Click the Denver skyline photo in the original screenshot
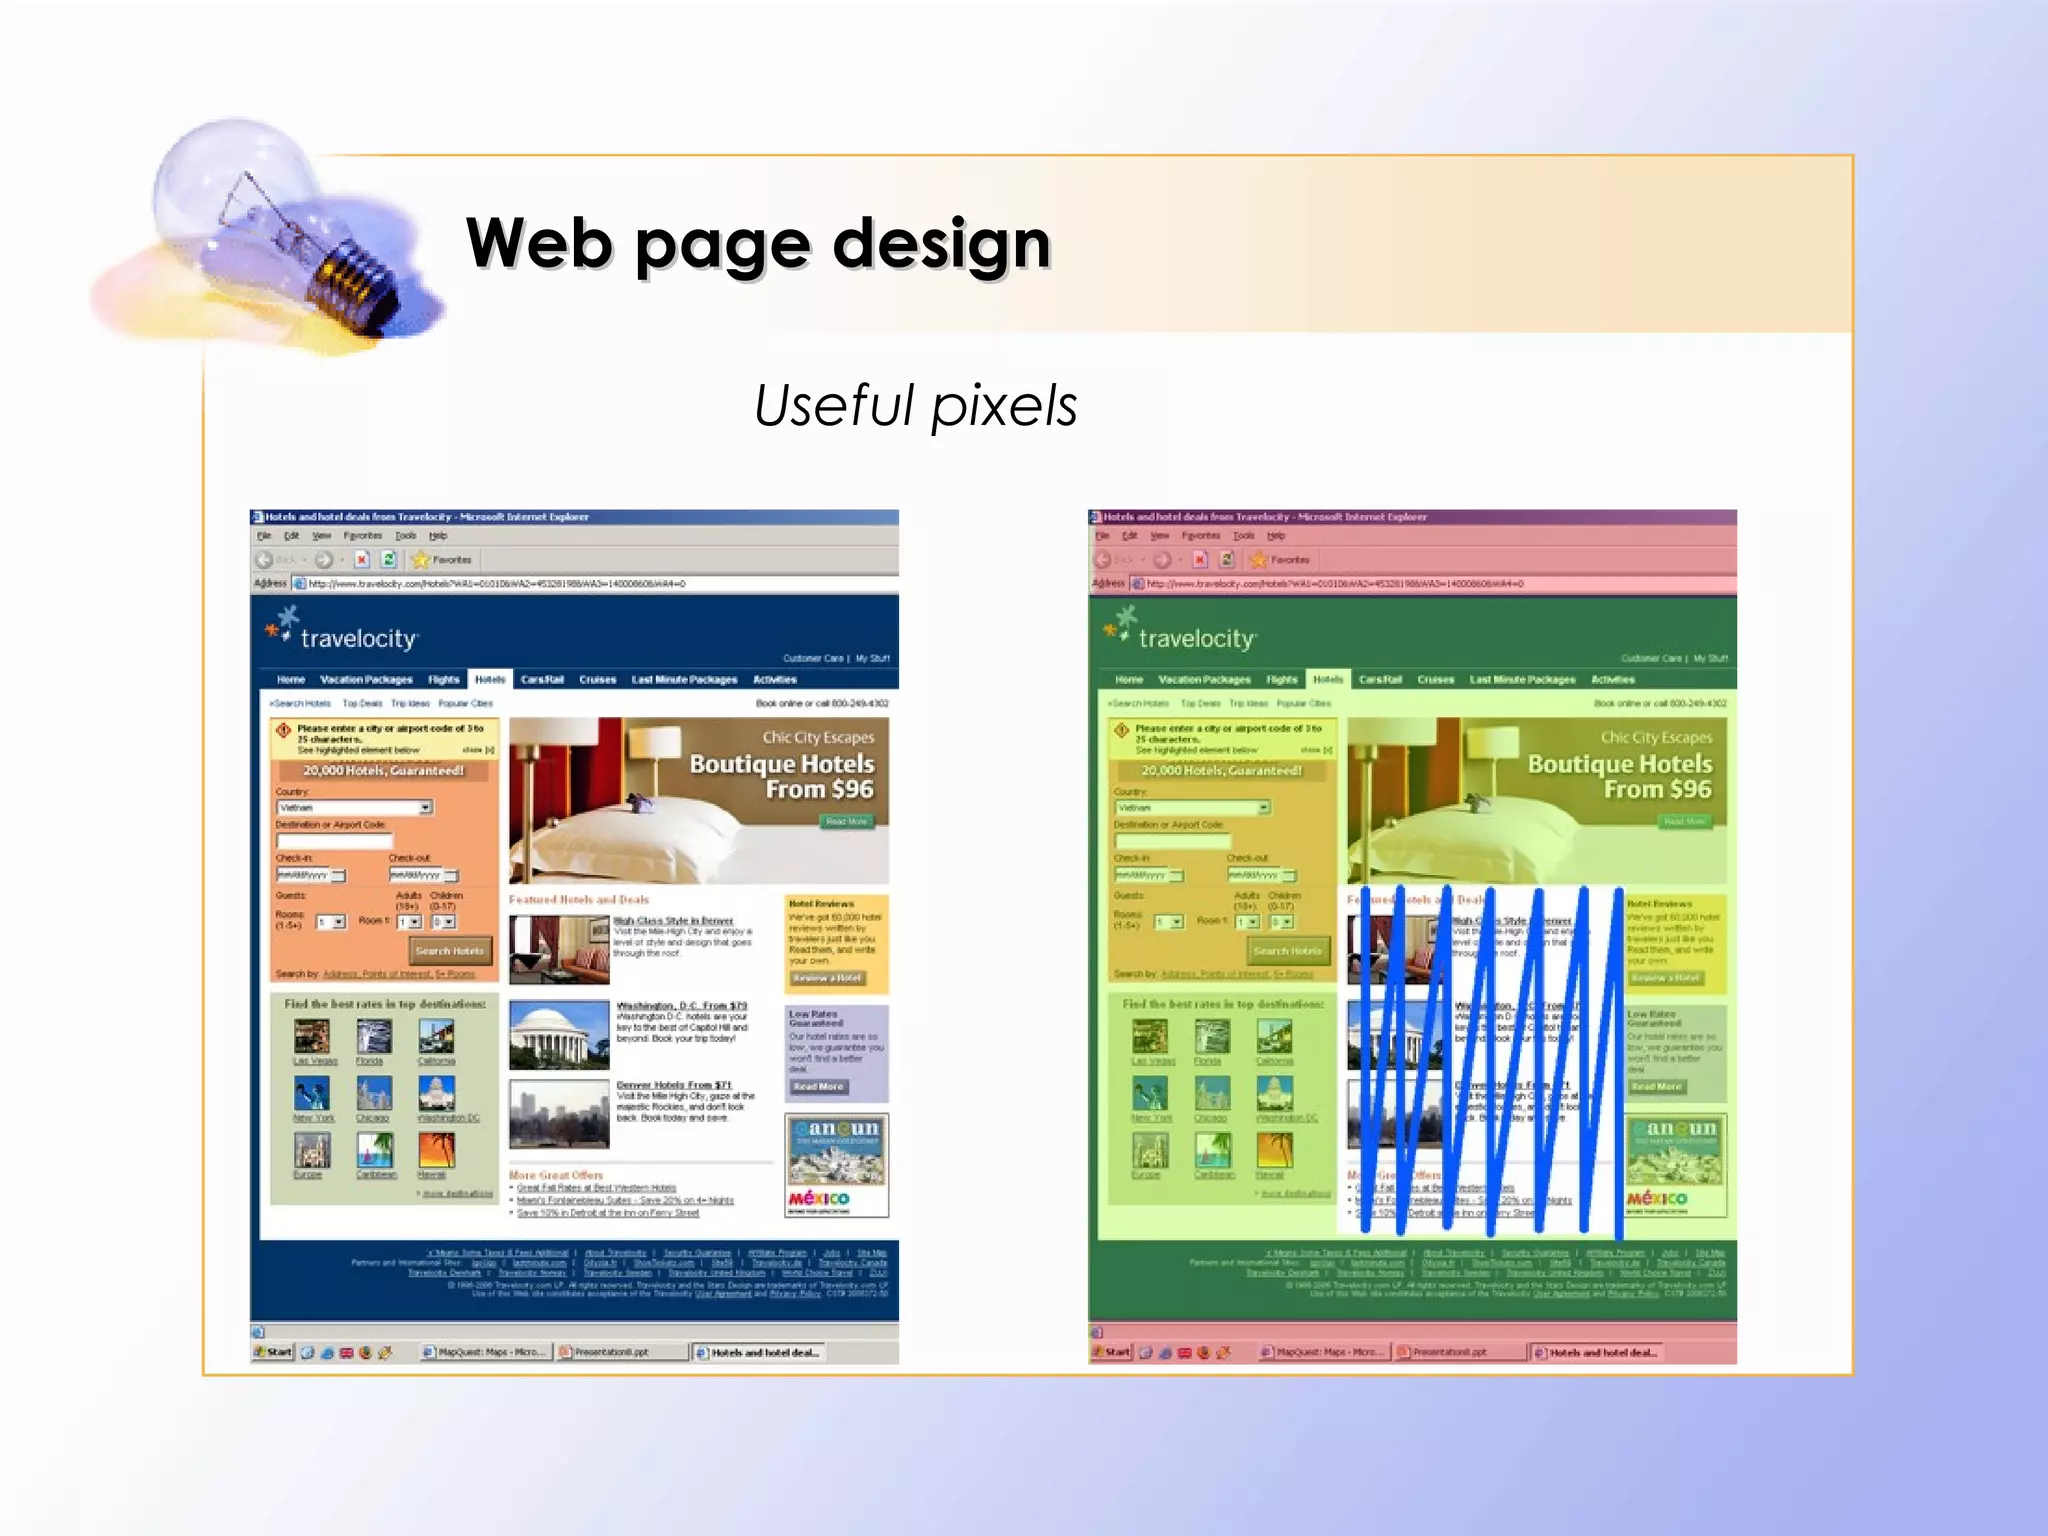2048x1536 pixels. pyautogui.click(x=559, y=1114)
